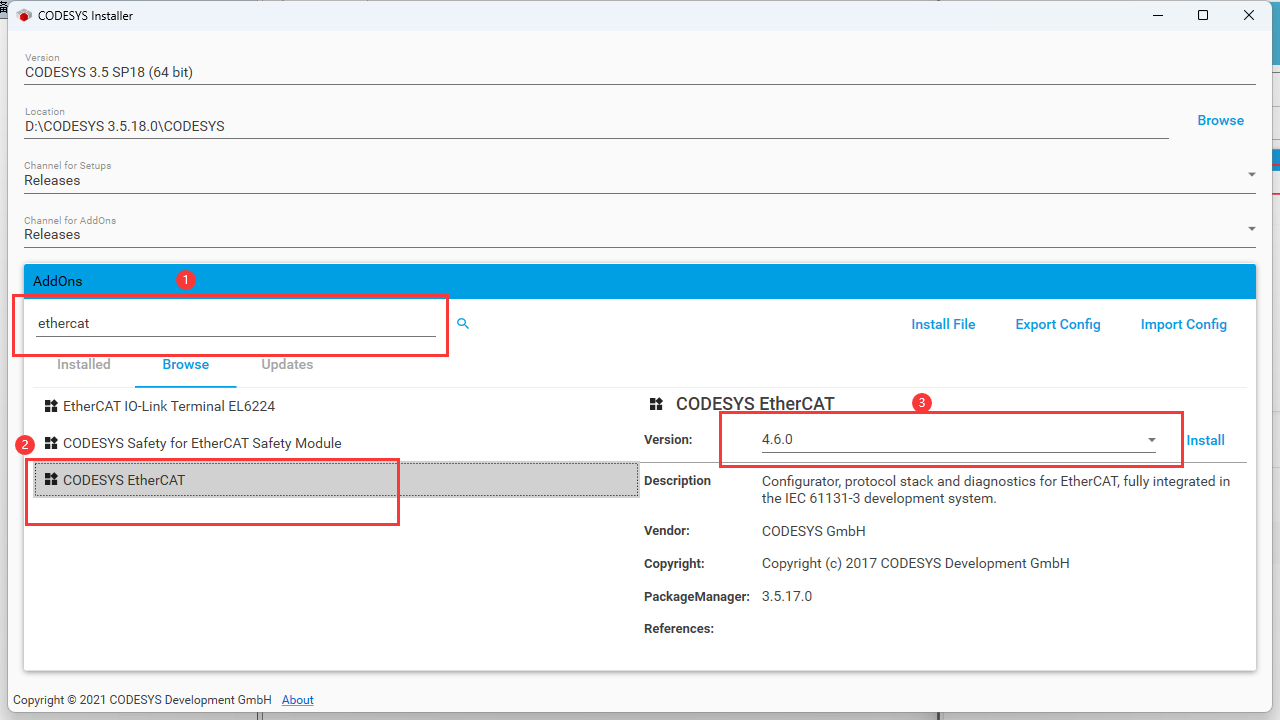The width and height of the screenshot is (1280, 720).
Task: Click Import Config
Action: (1184, 324)
